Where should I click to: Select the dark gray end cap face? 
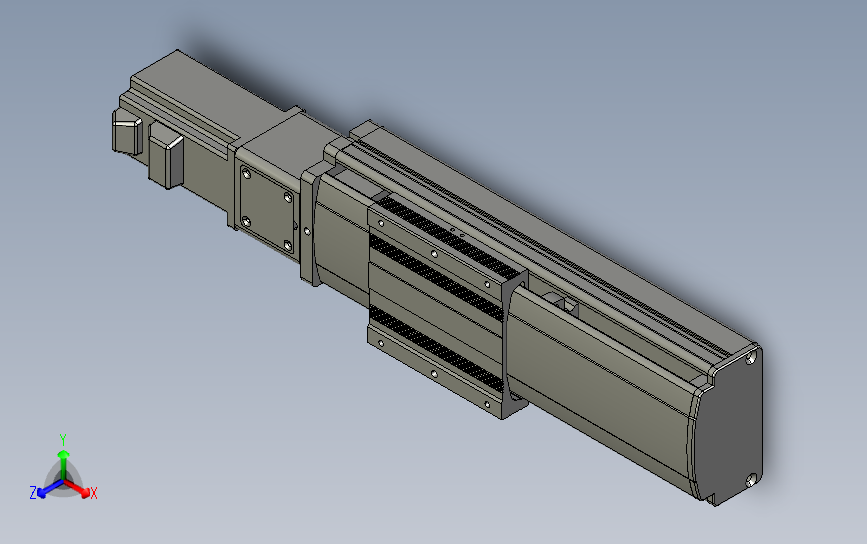tap(728, 427)
